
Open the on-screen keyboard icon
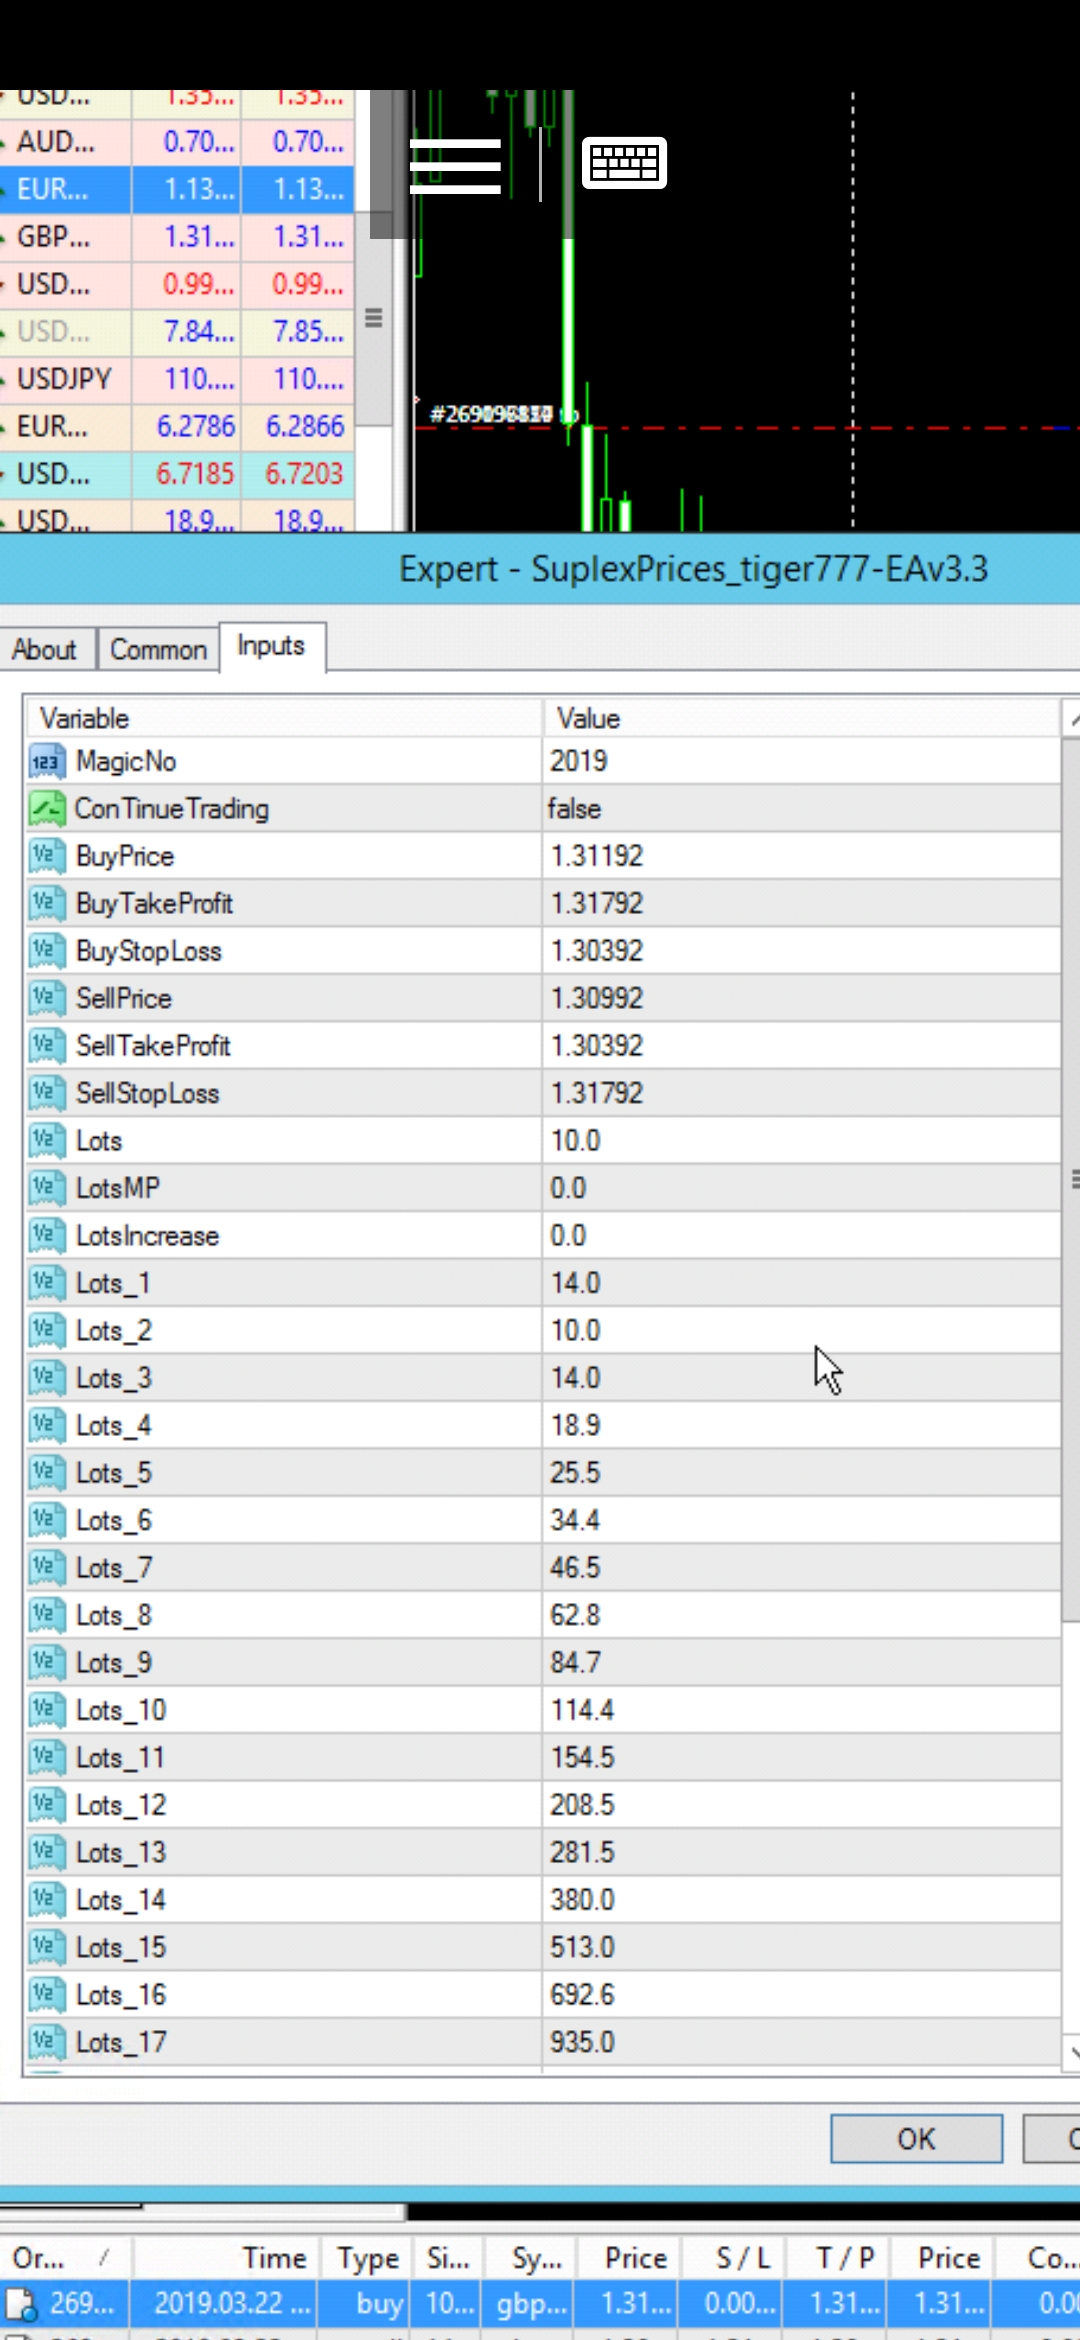[624, 163]
